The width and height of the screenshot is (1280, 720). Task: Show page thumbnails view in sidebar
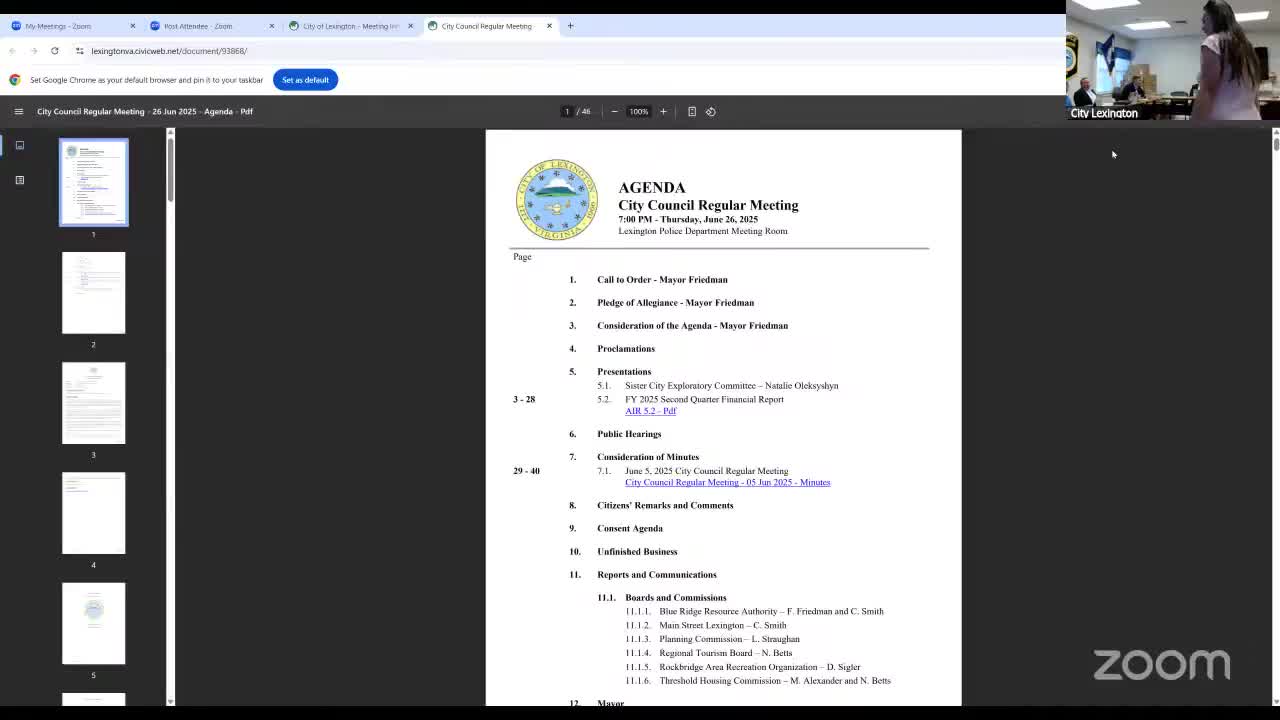click(x=19, y=145)
